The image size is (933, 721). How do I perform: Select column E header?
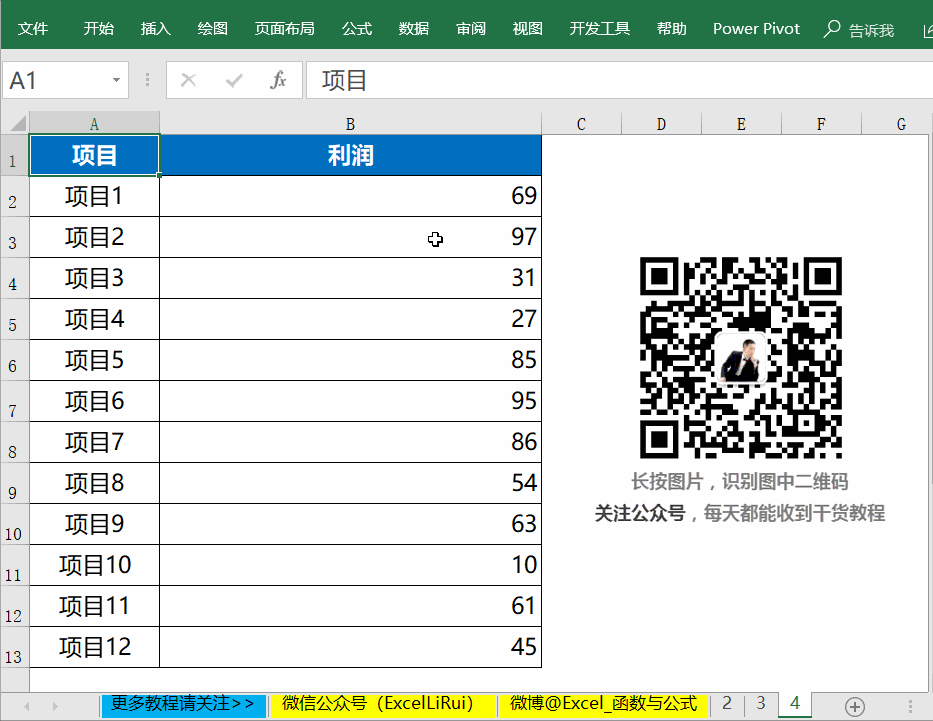click(x=741, y=124)
